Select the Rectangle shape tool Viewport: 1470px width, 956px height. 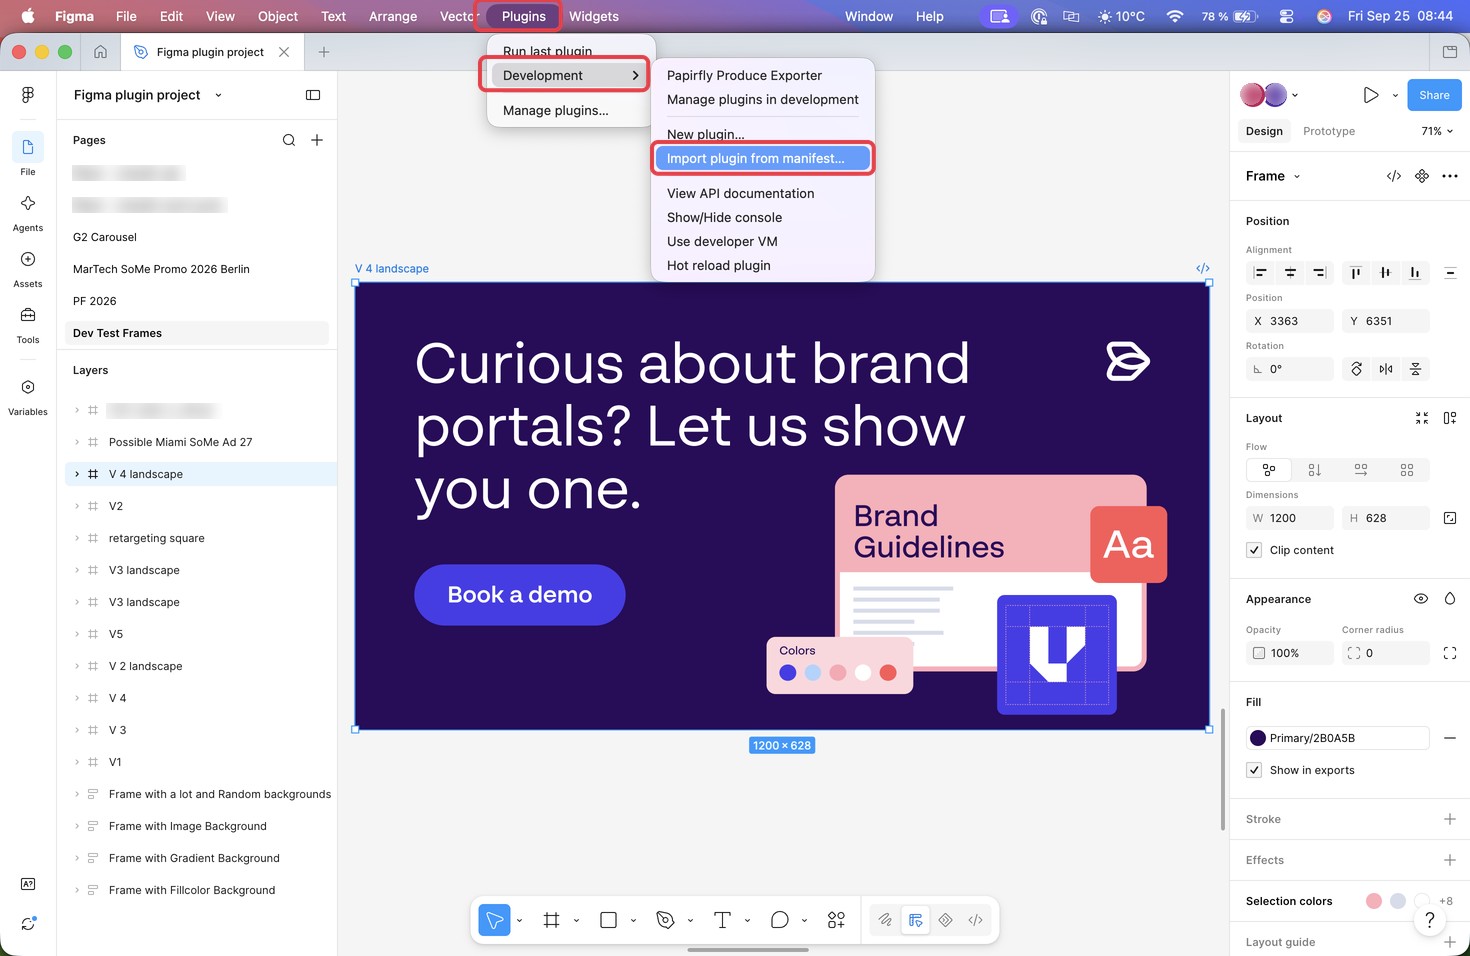608,920
